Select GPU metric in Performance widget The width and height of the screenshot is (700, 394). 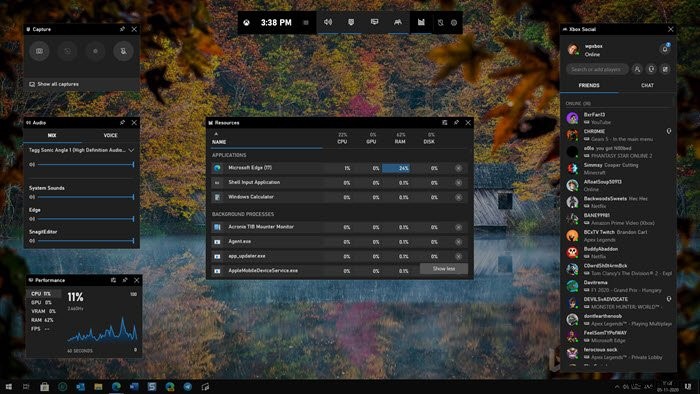coord(44,303)
